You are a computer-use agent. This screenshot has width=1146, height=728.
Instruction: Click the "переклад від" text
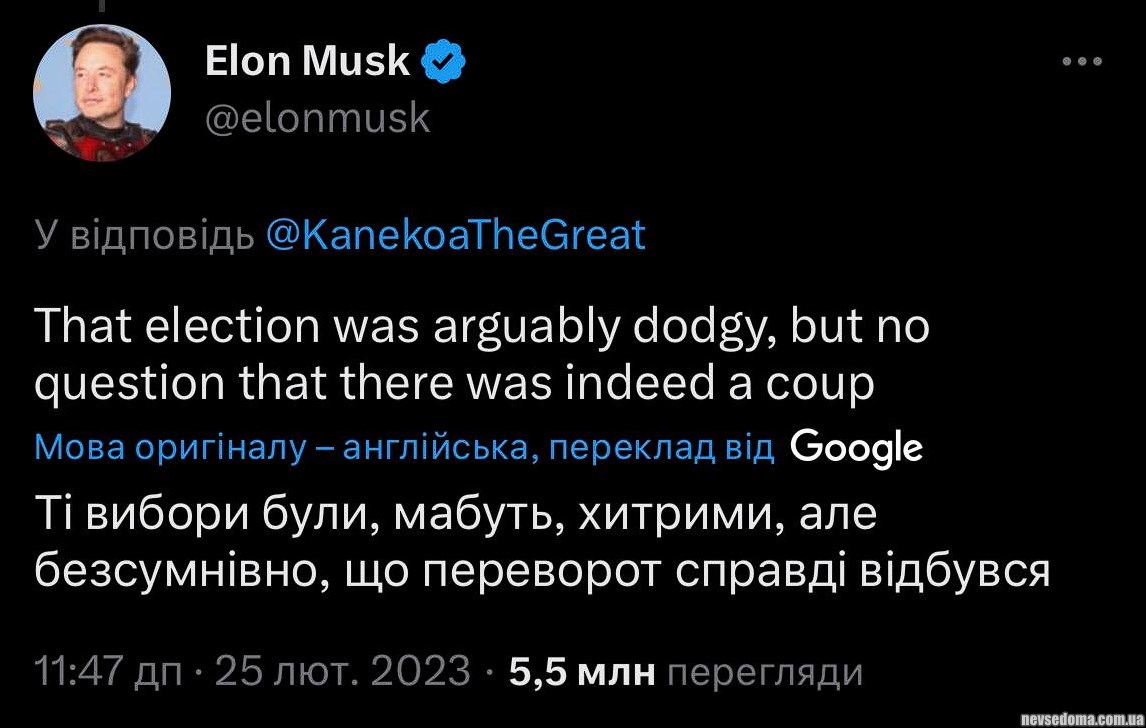[x=661, y=449]
